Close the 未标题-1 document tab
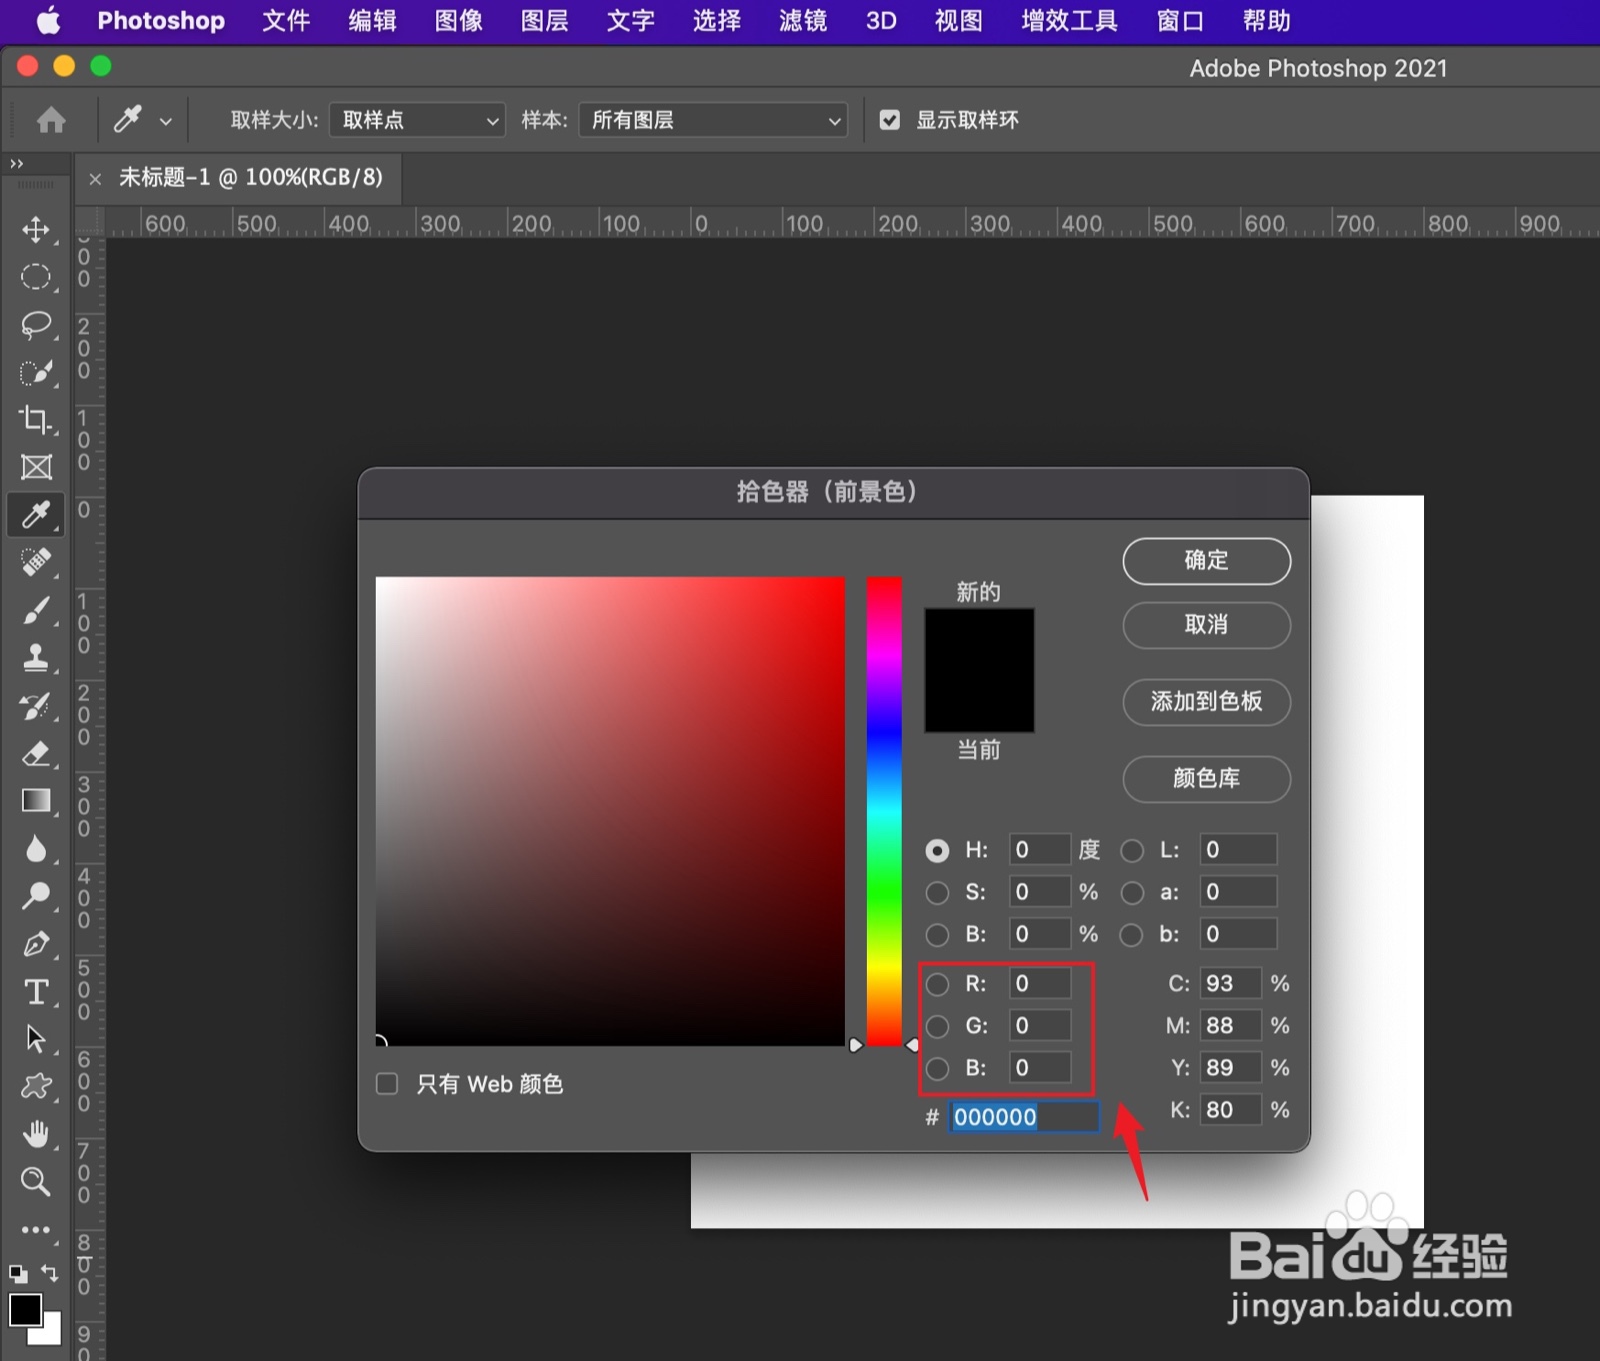This screenshot has height=1361, width=1600. (95, 179)
